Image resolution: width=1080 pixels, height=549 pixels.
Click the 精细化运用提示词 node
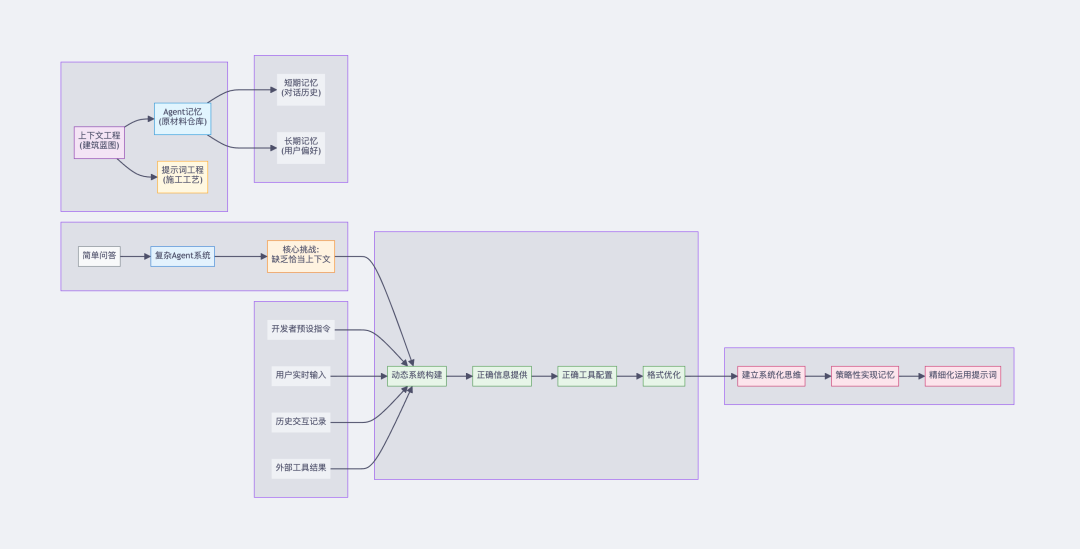pyautogui.click(x=962, y=376)
